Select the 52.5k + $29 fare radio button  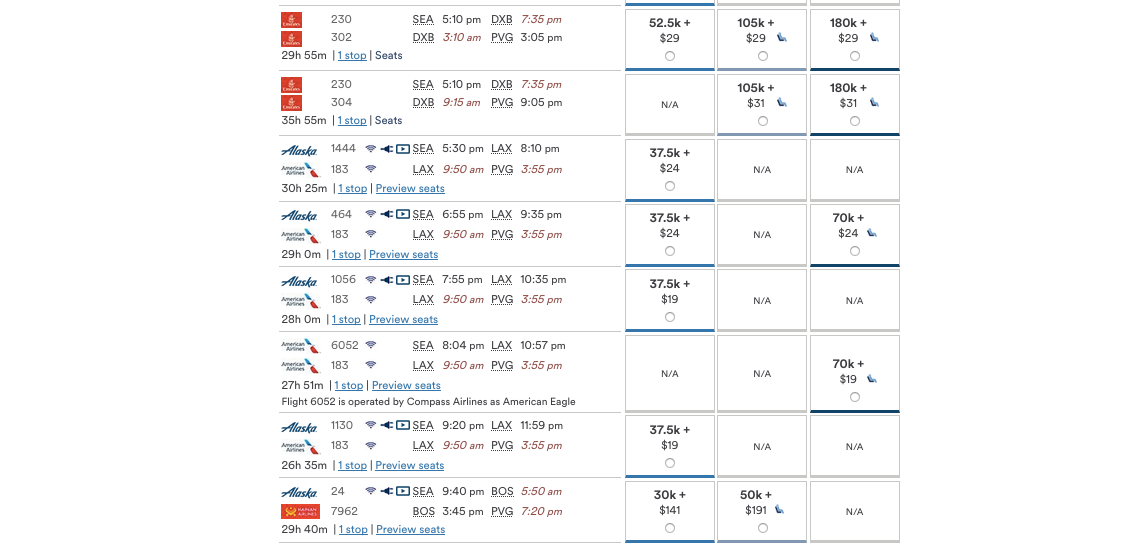(670, 56)
